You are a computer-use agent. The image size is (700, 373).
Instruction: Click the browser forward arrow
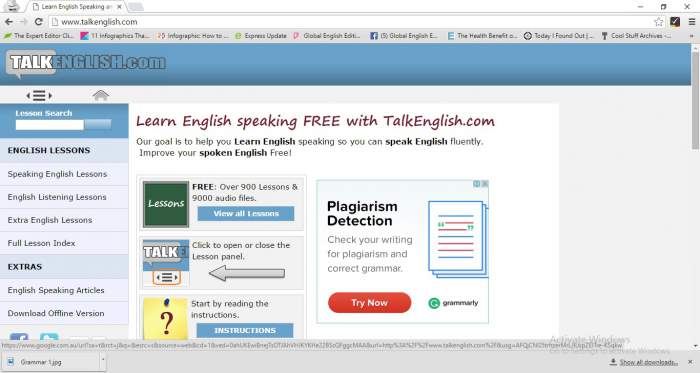[x=23, y=22]
